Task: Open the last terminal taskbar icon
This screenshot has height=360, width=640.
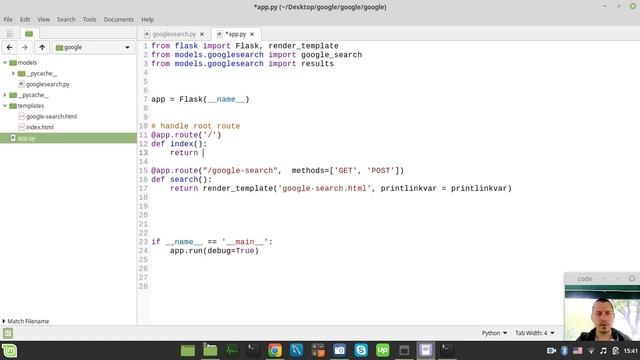Action: pos(447,350)
